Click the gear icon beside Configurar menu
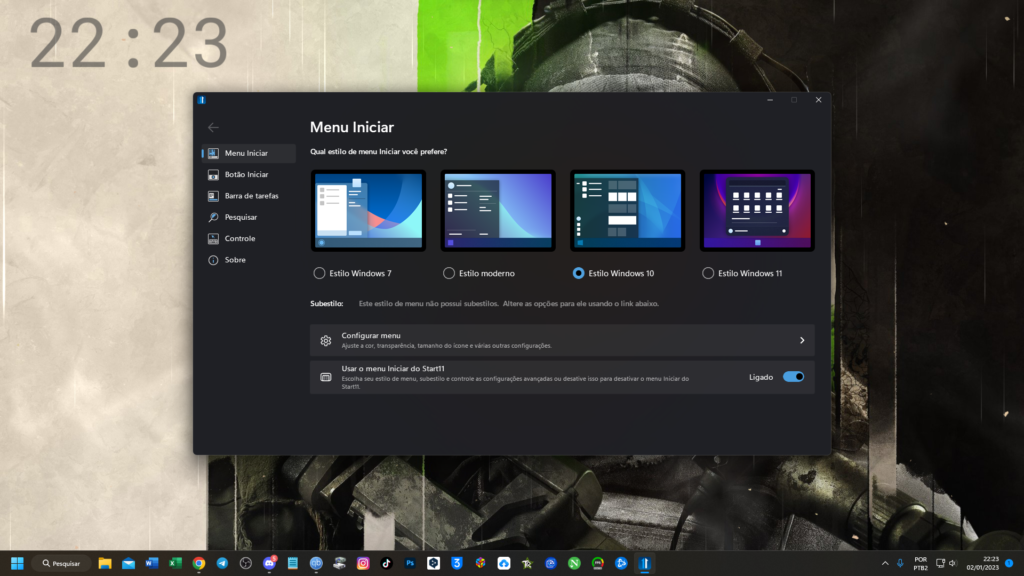The height and width of the screenshot is (576, 1024). (326, 340)
